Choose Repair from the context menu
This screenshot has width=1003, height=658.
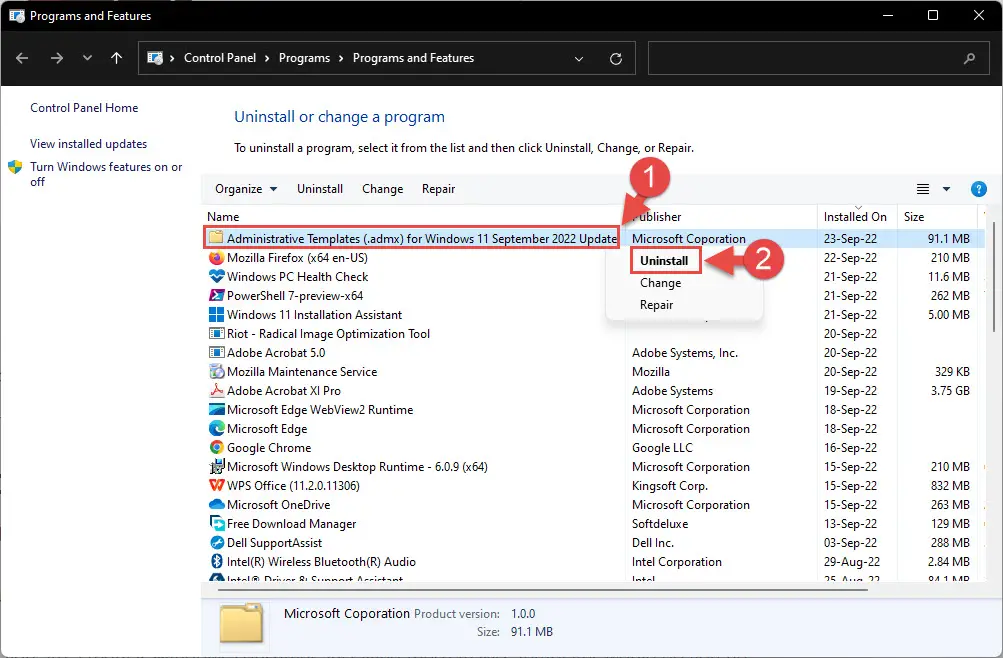point(656,305)
